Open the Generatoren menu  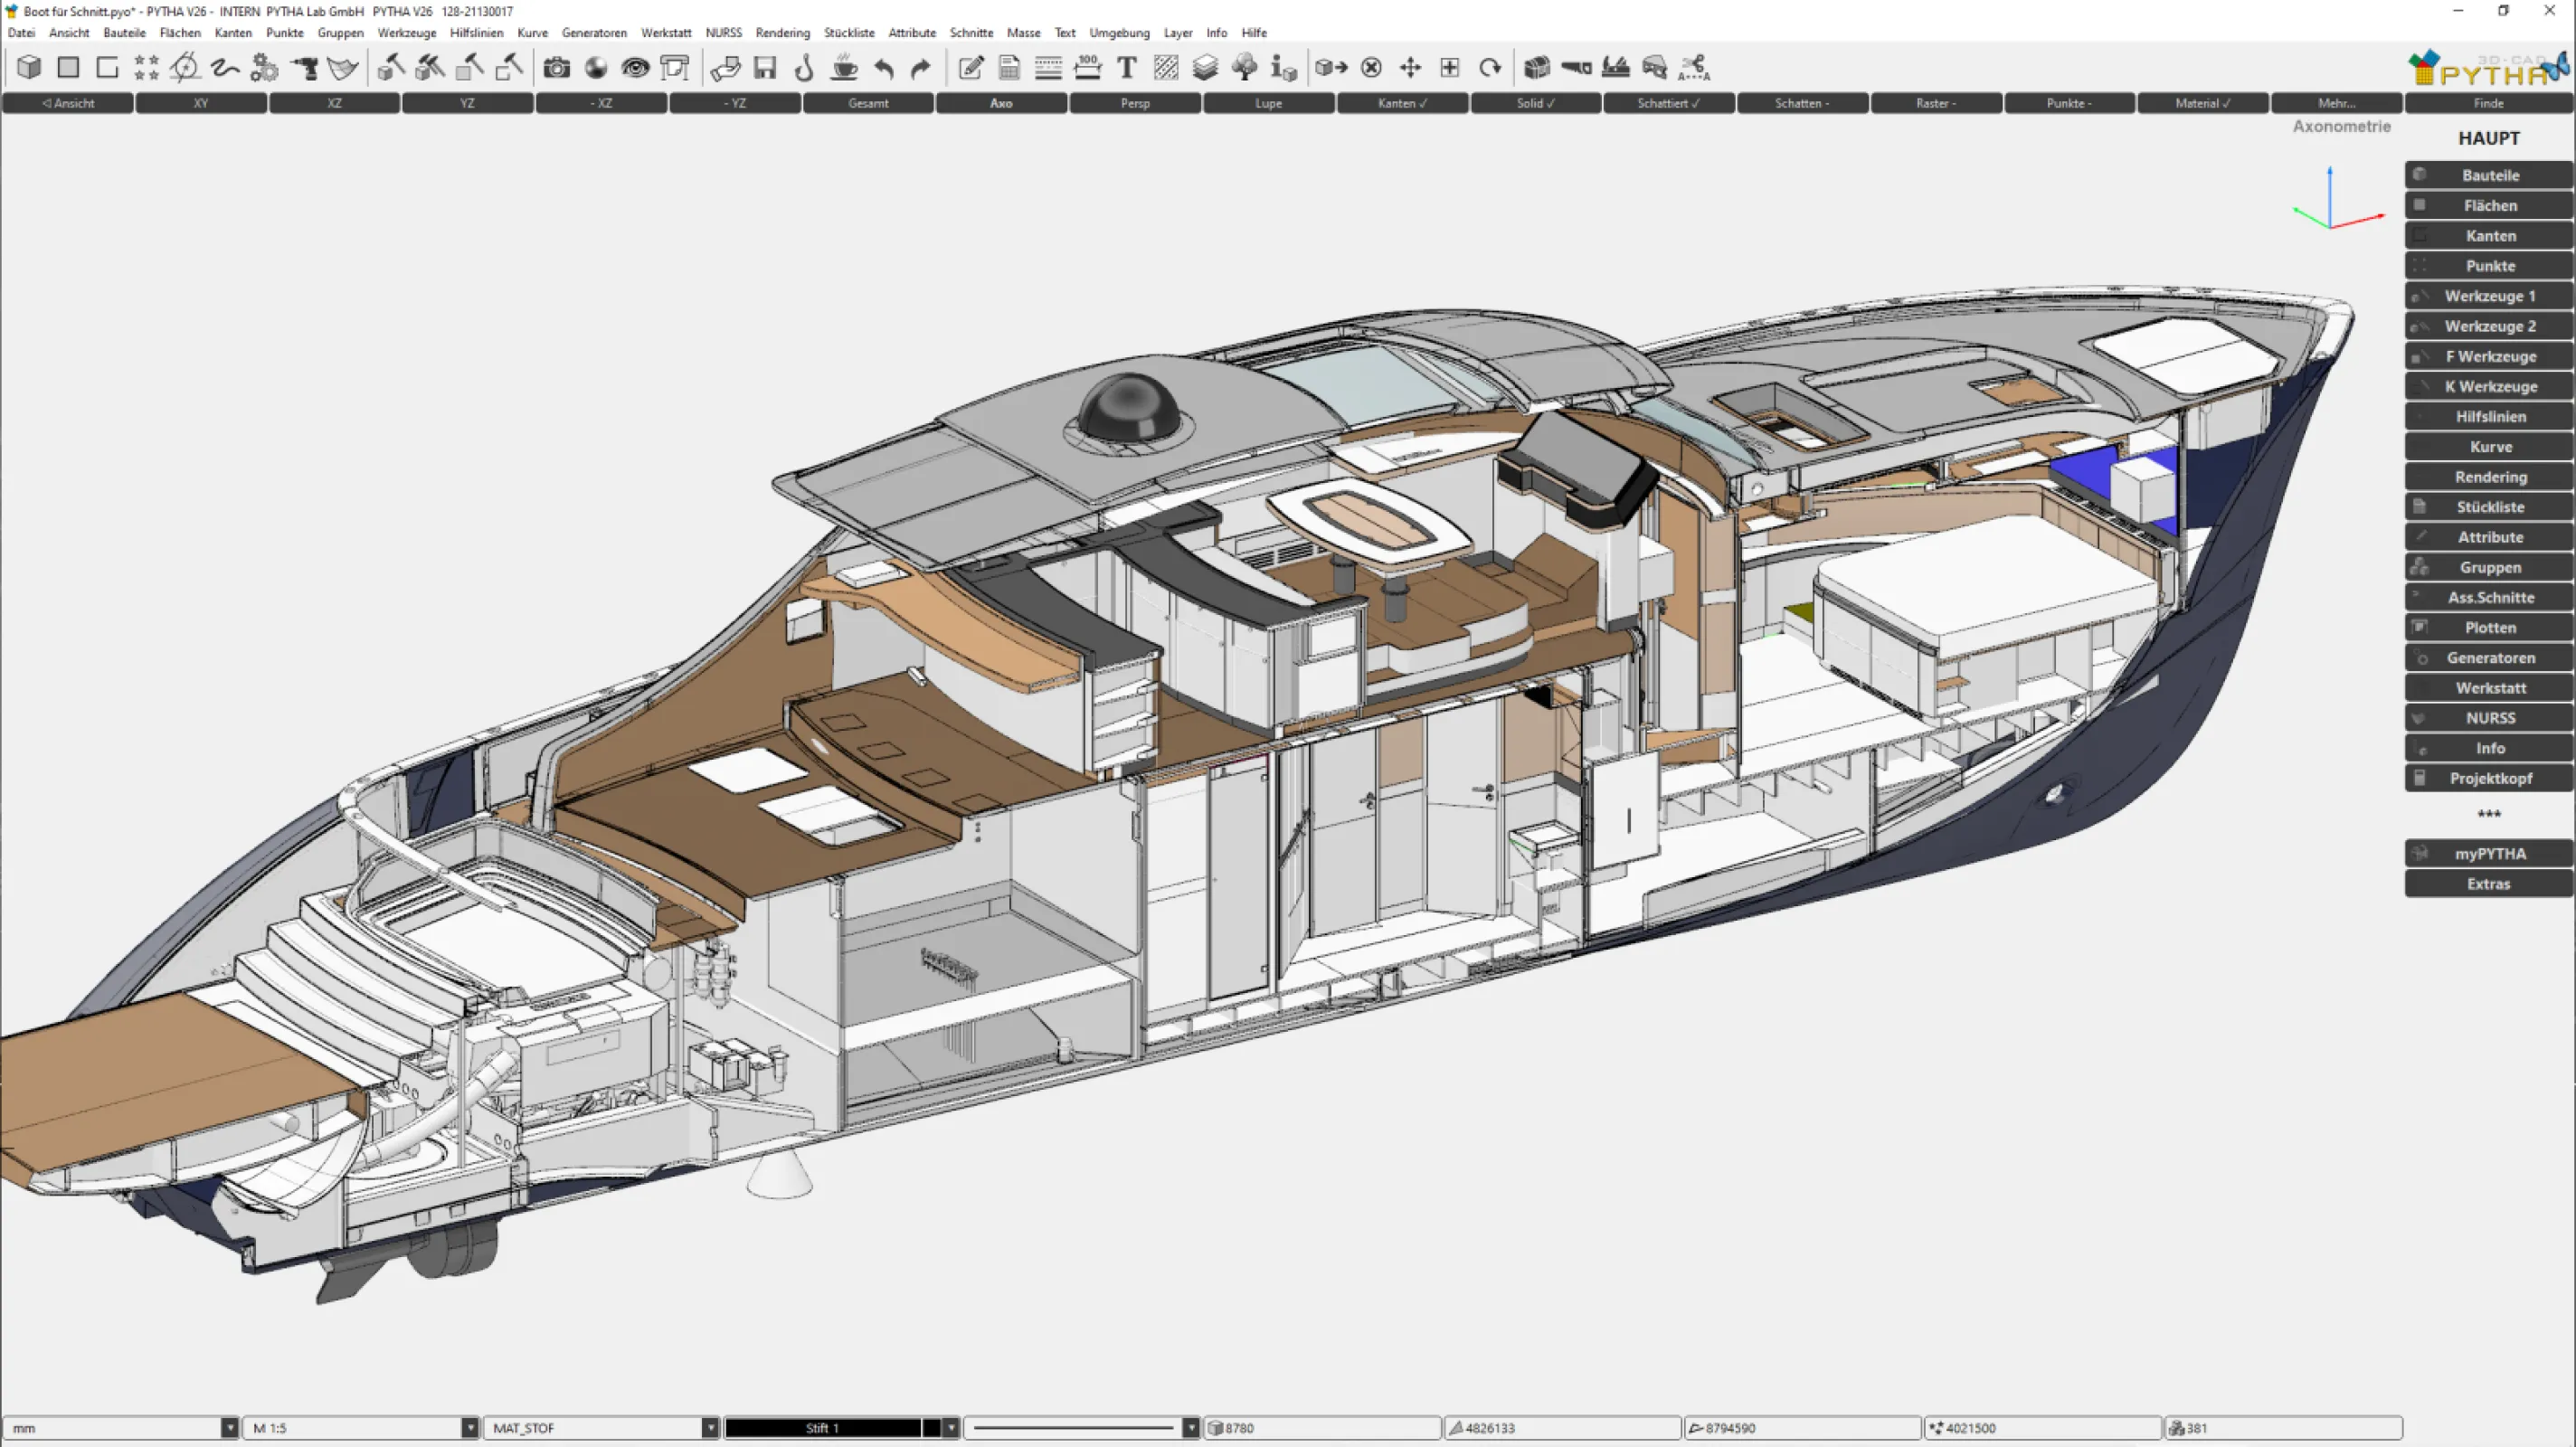pyautogui.click(x=594, y=33)
